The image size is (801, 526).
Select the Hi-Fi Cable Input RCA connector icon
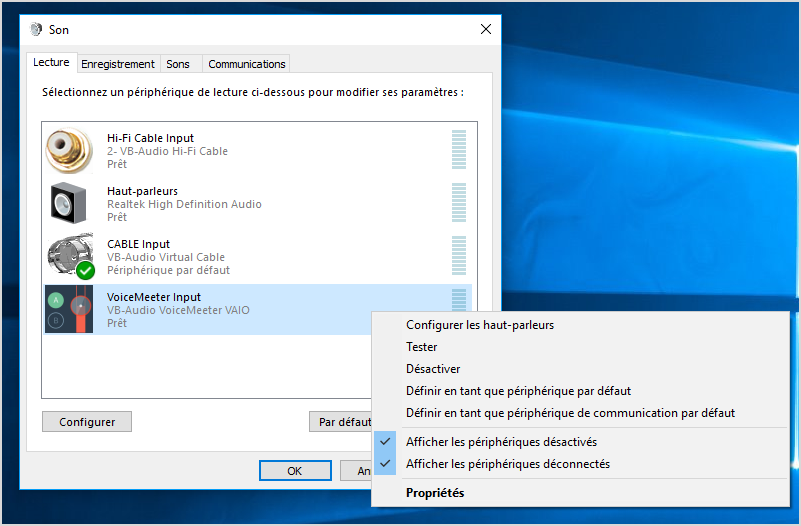coord(69,151)
